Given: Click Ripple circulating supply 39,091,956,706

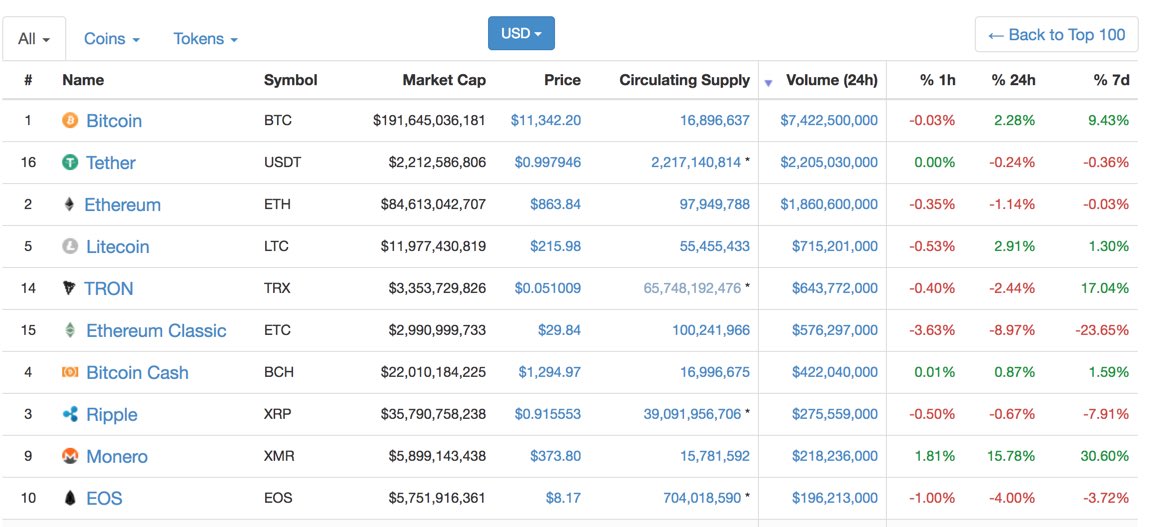Looking at the screenshot, I should click(692, 414).
